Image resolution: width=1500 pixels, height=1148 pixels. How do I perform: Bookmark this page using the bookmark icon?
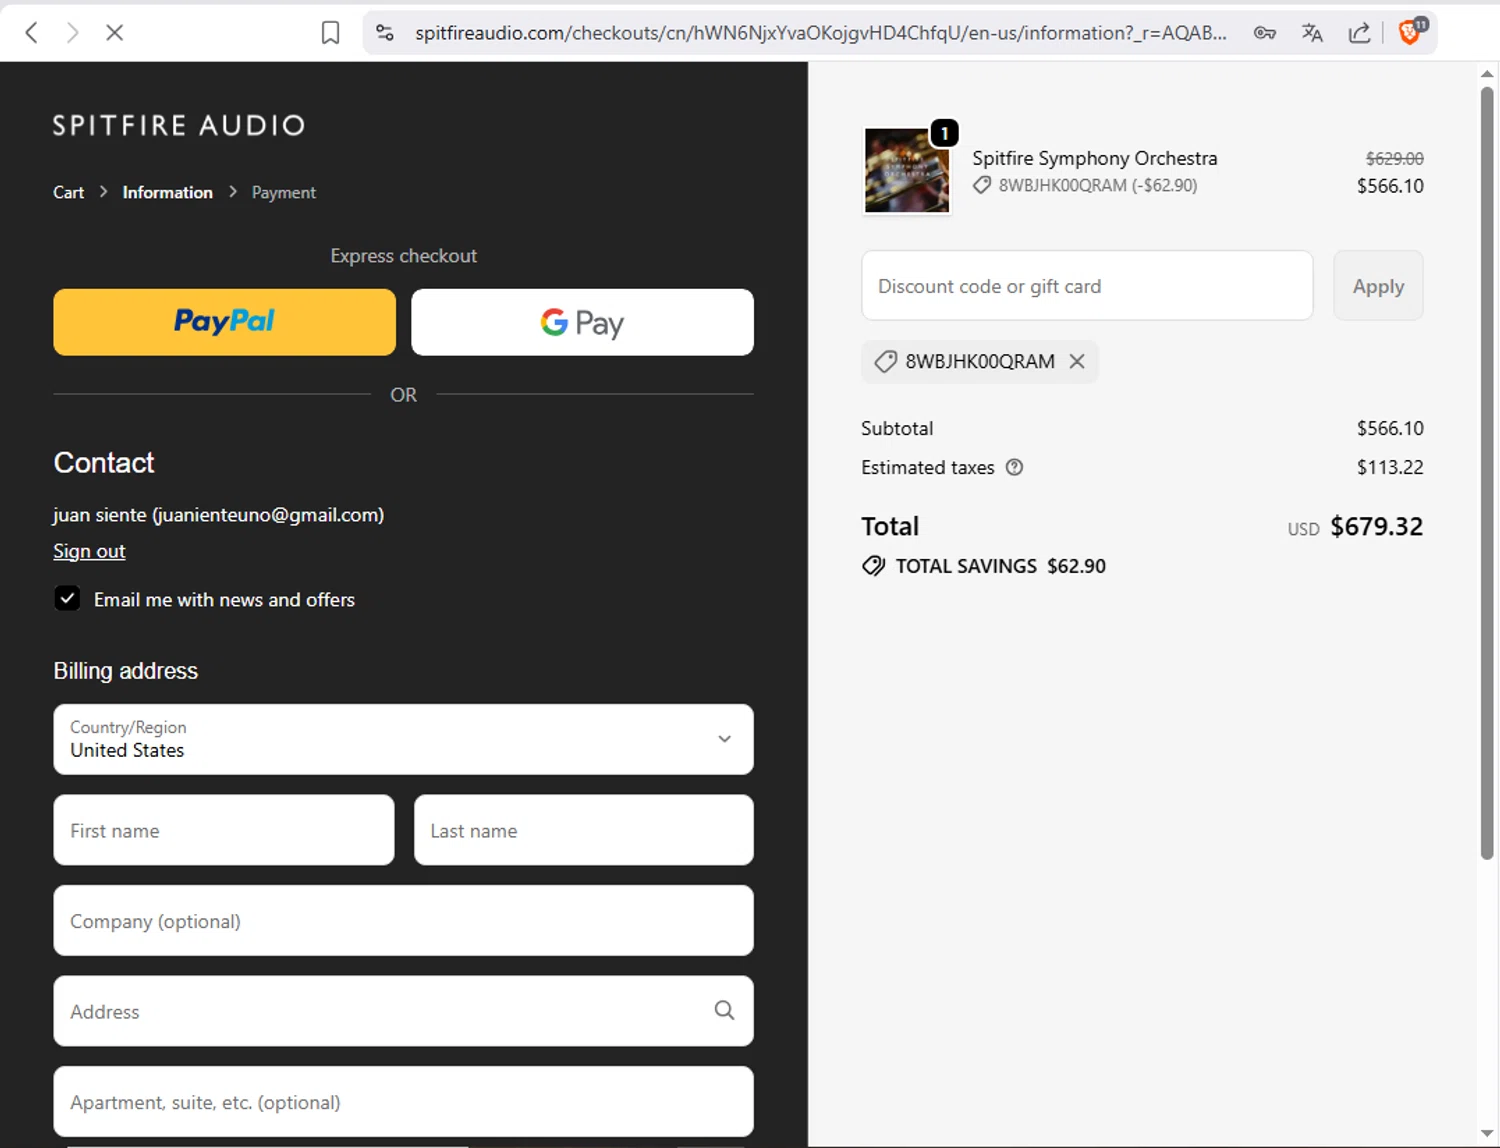tap(330, 33)
